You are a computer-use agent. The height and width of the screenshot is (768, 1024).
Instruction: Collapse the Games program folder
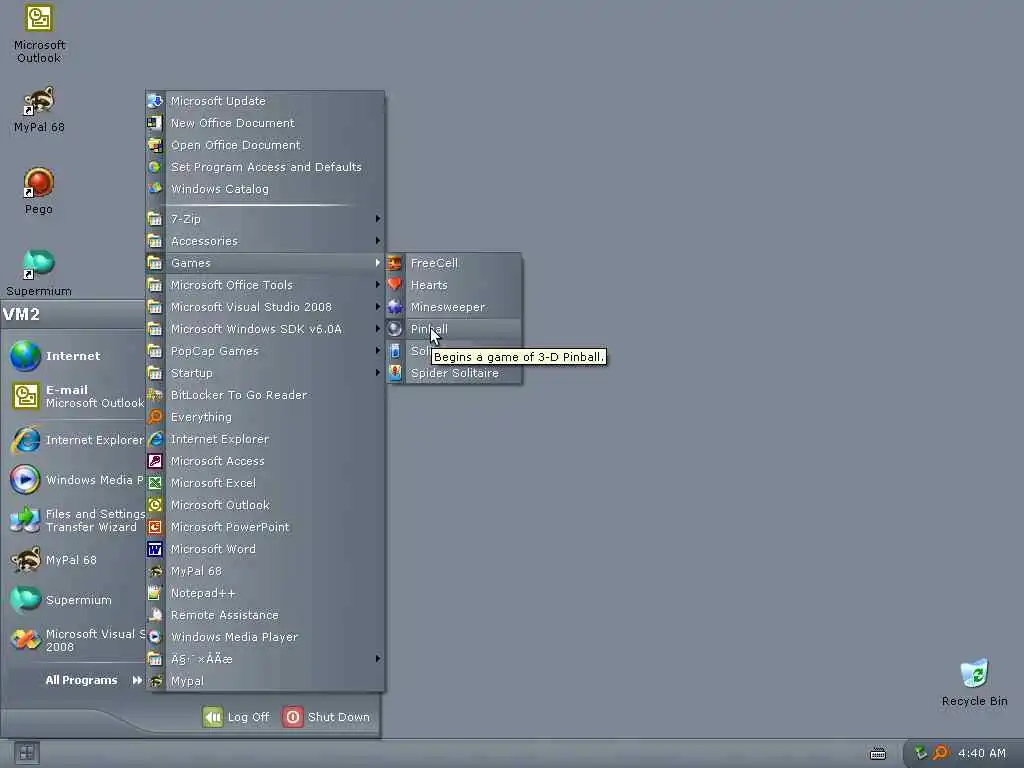[265, 263]
